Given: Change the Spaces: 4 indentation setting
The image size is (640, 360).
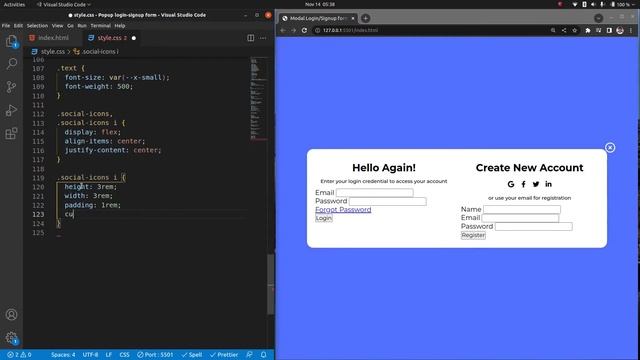Looking at the screenshot, I should click(x=63, y=355).
